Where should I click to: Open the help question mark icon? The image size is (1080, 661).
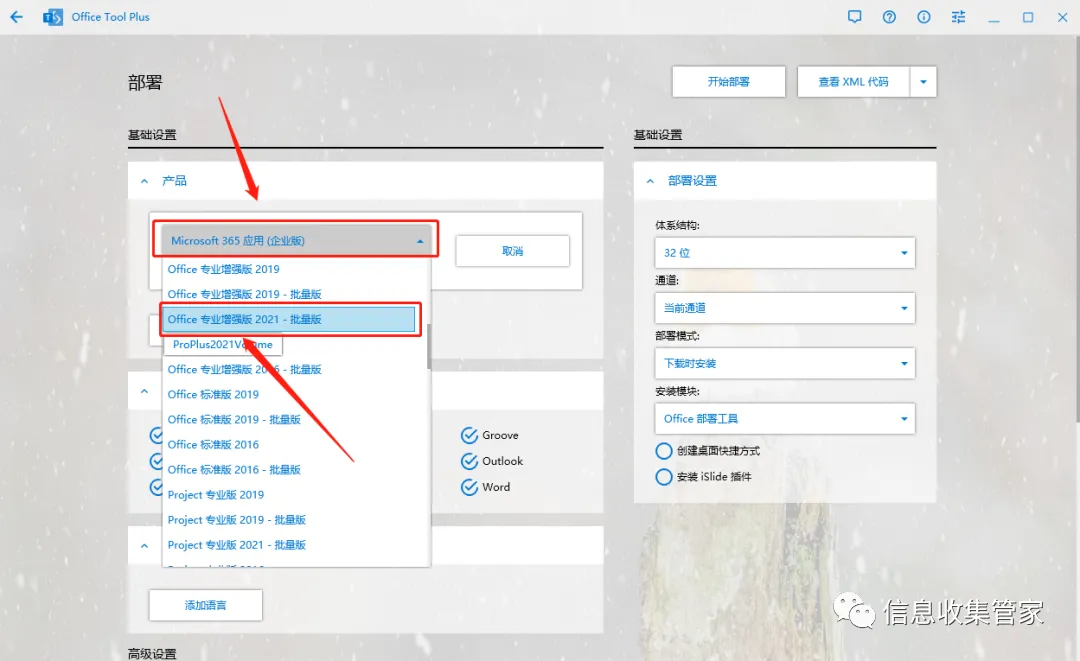click(x=889, y=17)
